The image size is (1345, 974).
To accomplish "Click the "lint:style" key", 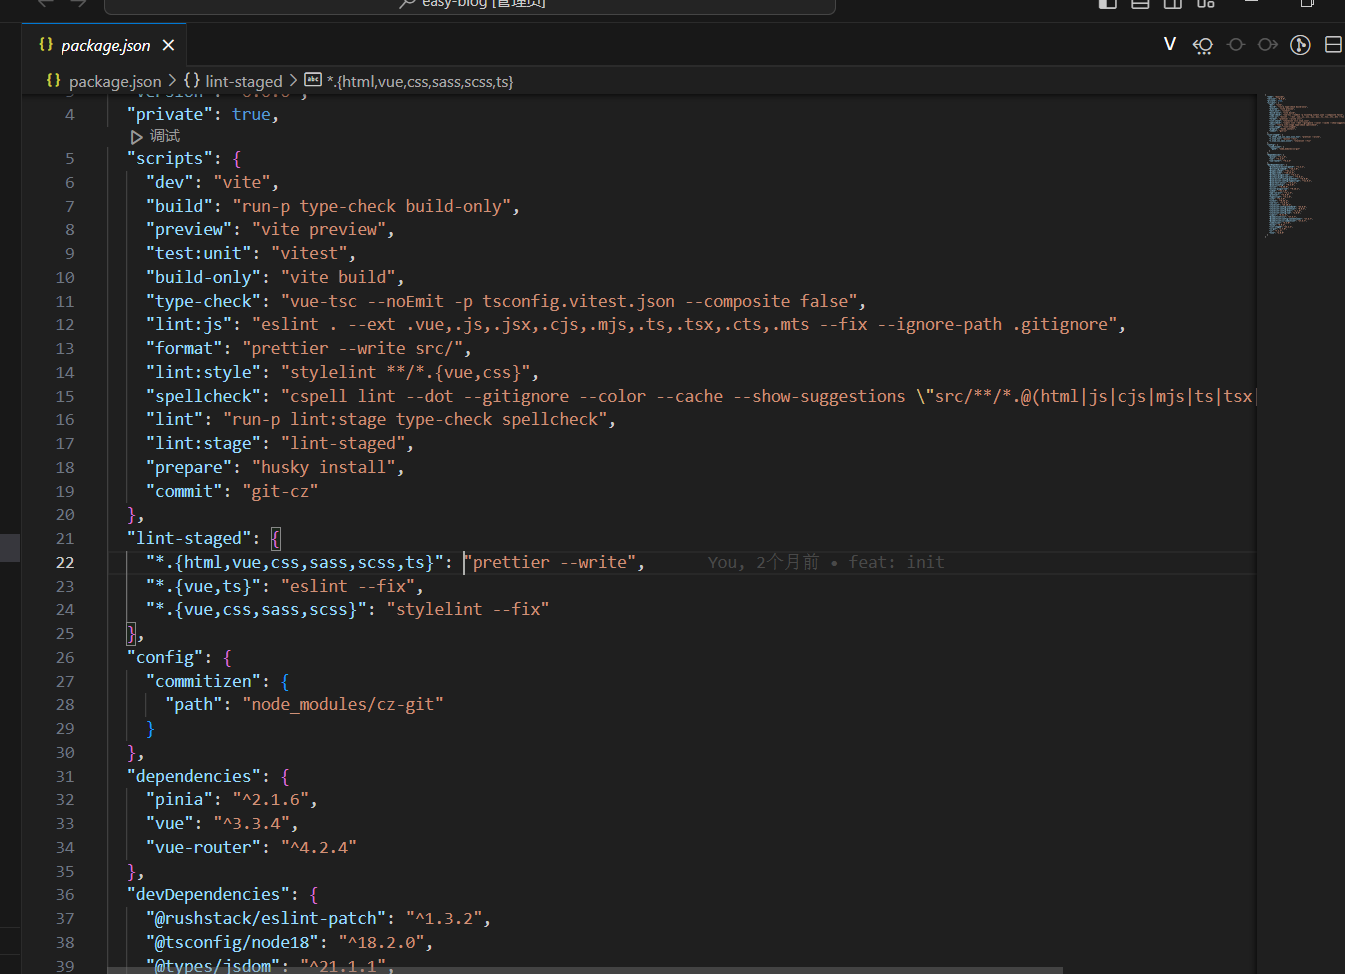I will [203, 372].
